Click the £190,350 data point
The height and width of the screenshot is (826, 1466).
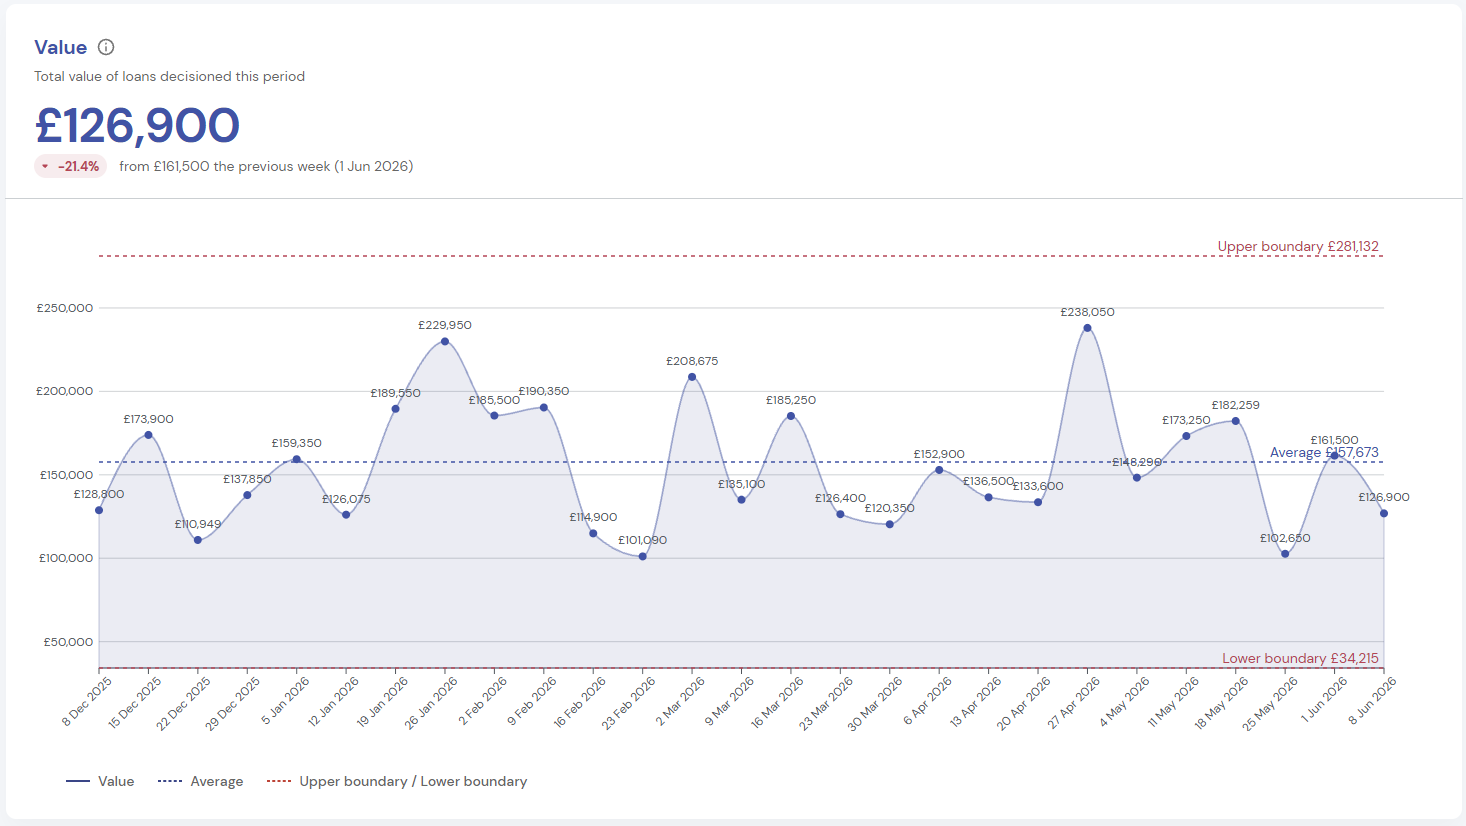(544, 407)
